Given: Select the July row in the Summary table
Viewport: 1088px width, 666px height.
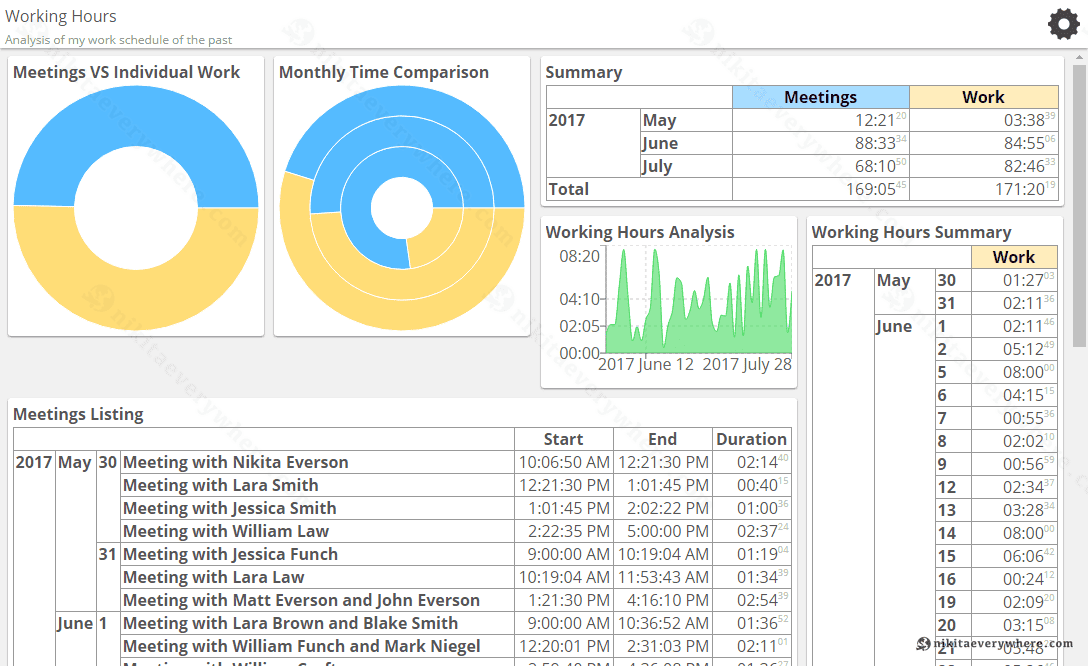Looking at the screenshot, I should [658, 166].
